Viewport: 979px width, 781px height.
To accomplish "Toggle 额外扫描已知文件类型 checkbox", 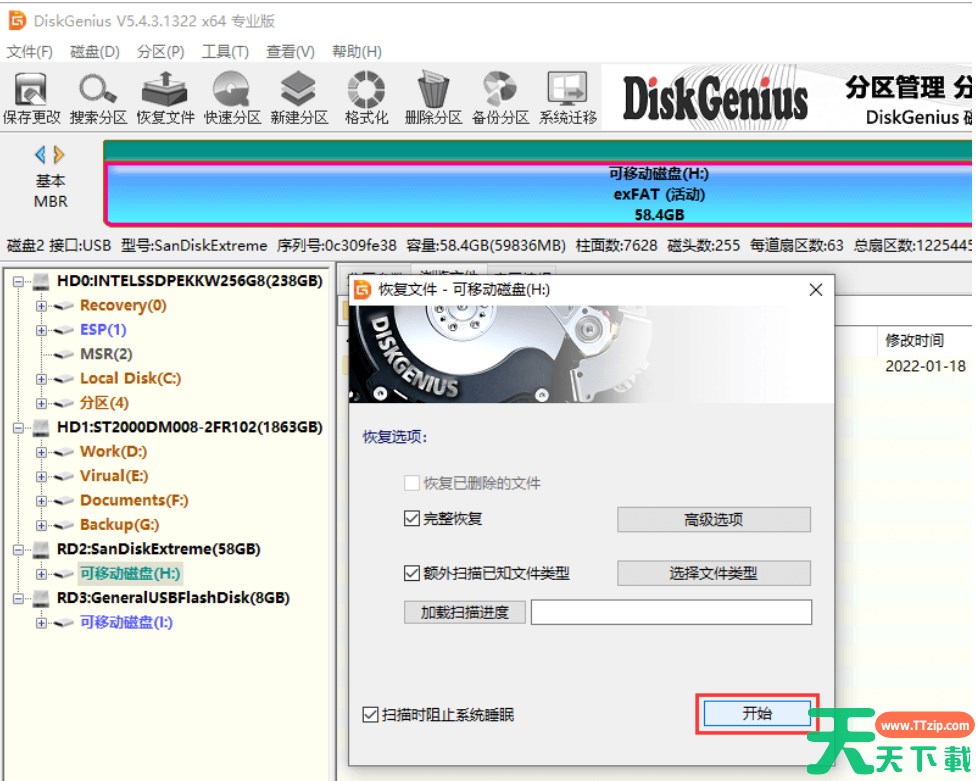I will click(412, 573).
